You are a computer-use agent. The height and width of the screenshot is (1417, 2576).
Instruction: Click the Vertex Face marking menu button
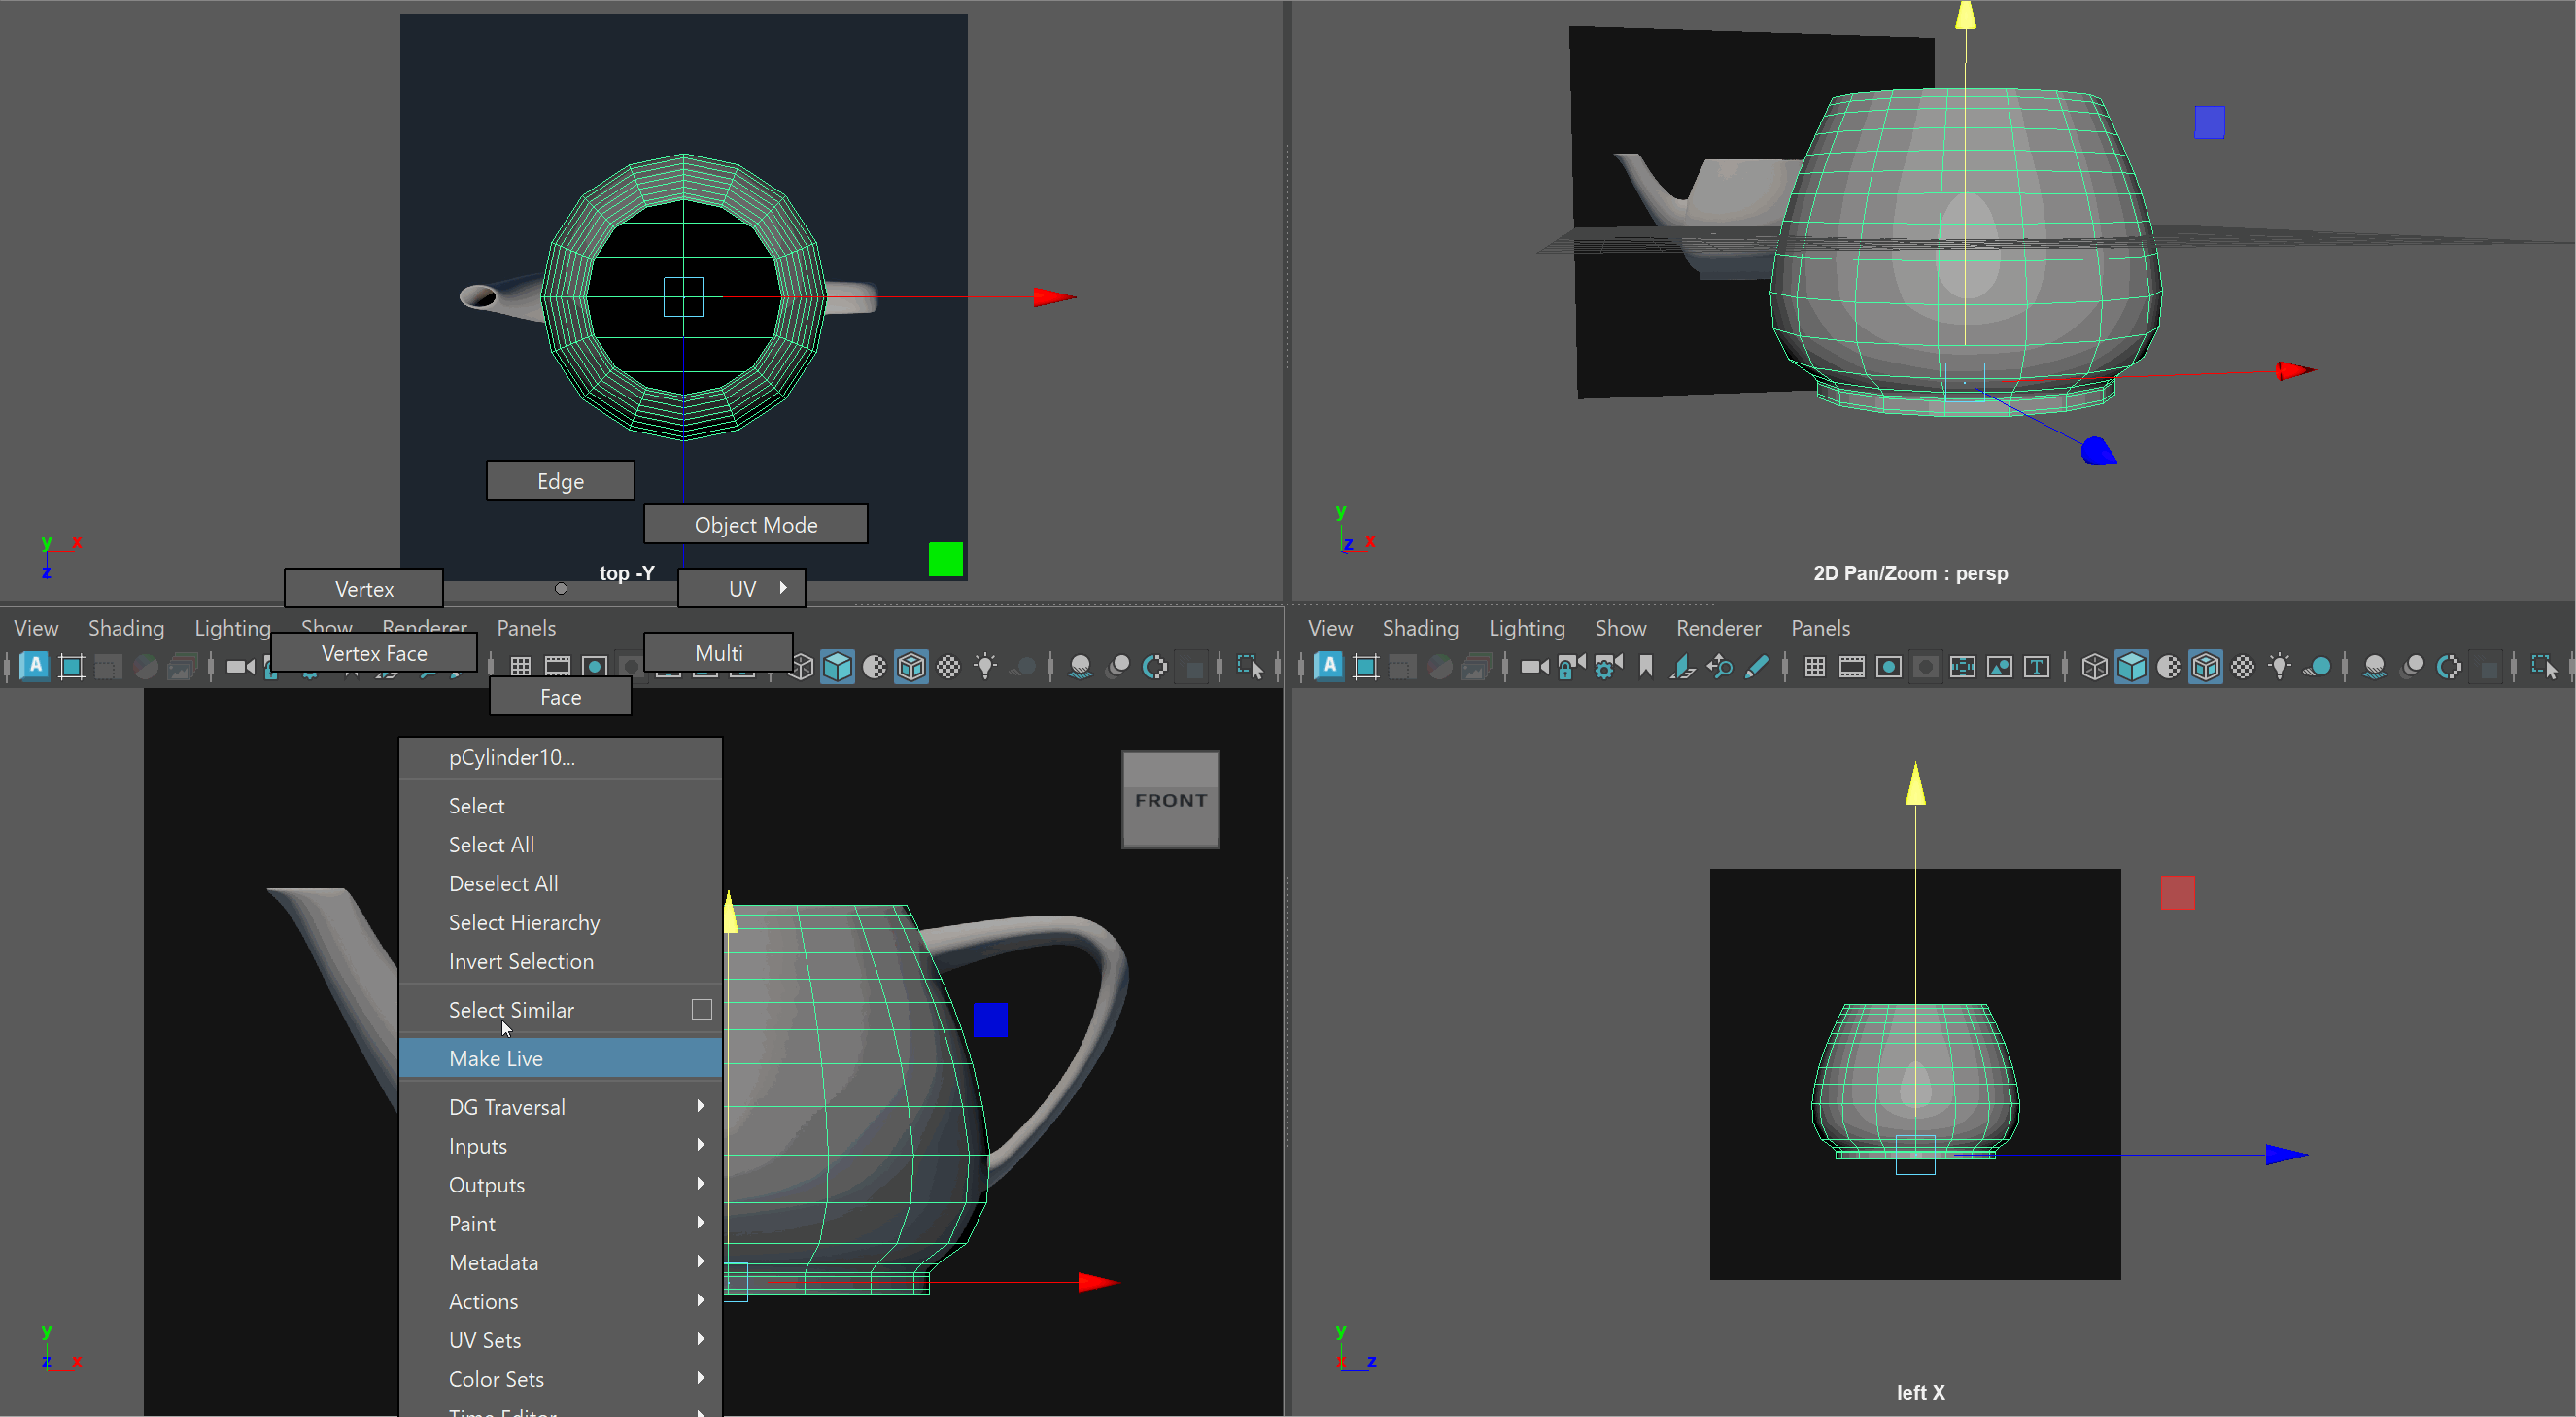[374, 653]
